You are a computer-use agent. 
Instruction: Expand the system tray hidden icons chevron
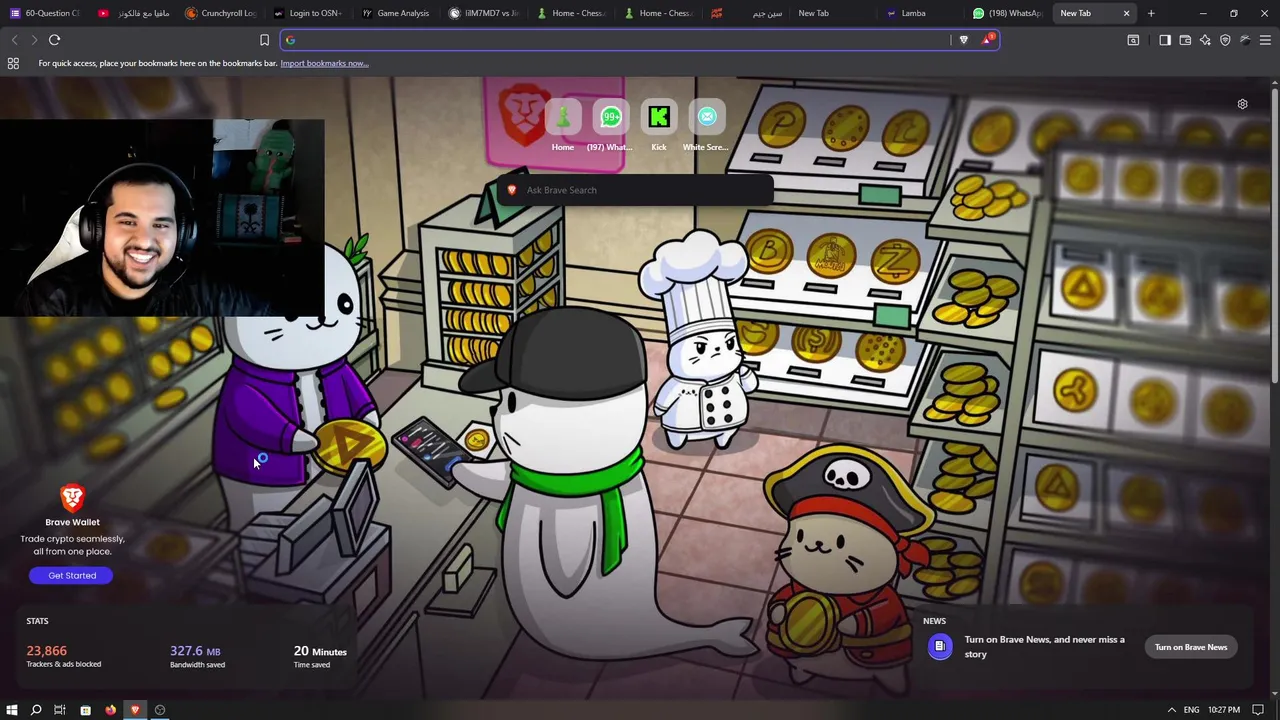[1172, 710]
